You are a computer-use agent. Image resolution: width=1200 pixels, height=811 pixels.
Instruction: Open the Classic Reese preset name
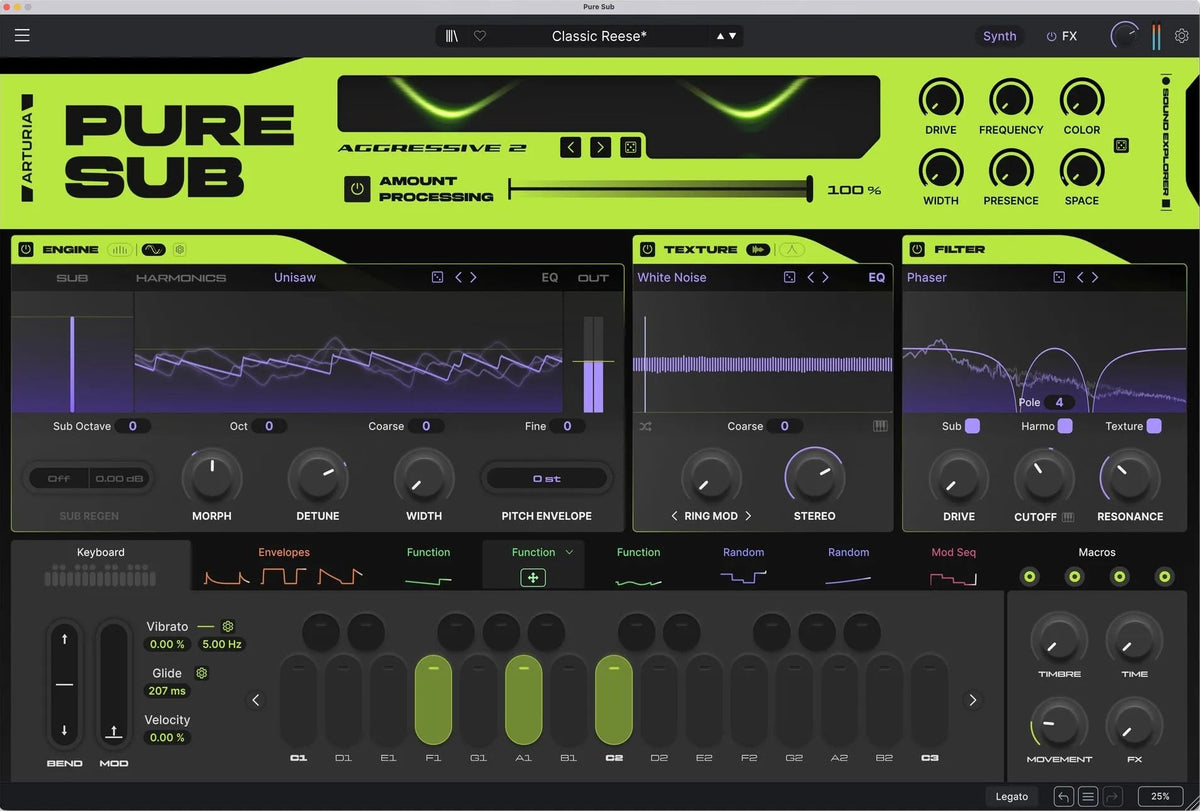tap(599, 36)
